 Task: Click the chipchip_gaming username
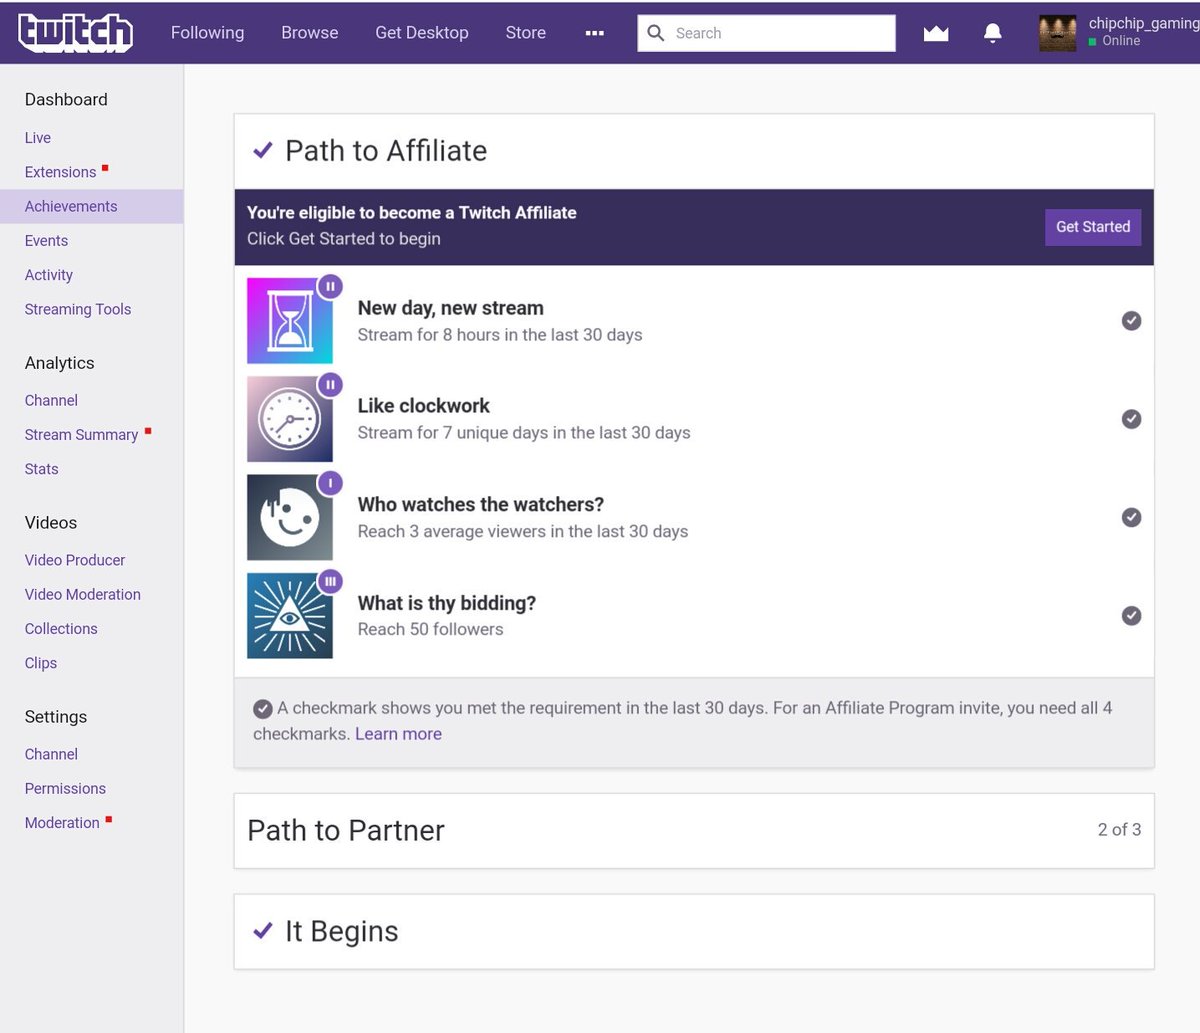tap(1144, 24)
